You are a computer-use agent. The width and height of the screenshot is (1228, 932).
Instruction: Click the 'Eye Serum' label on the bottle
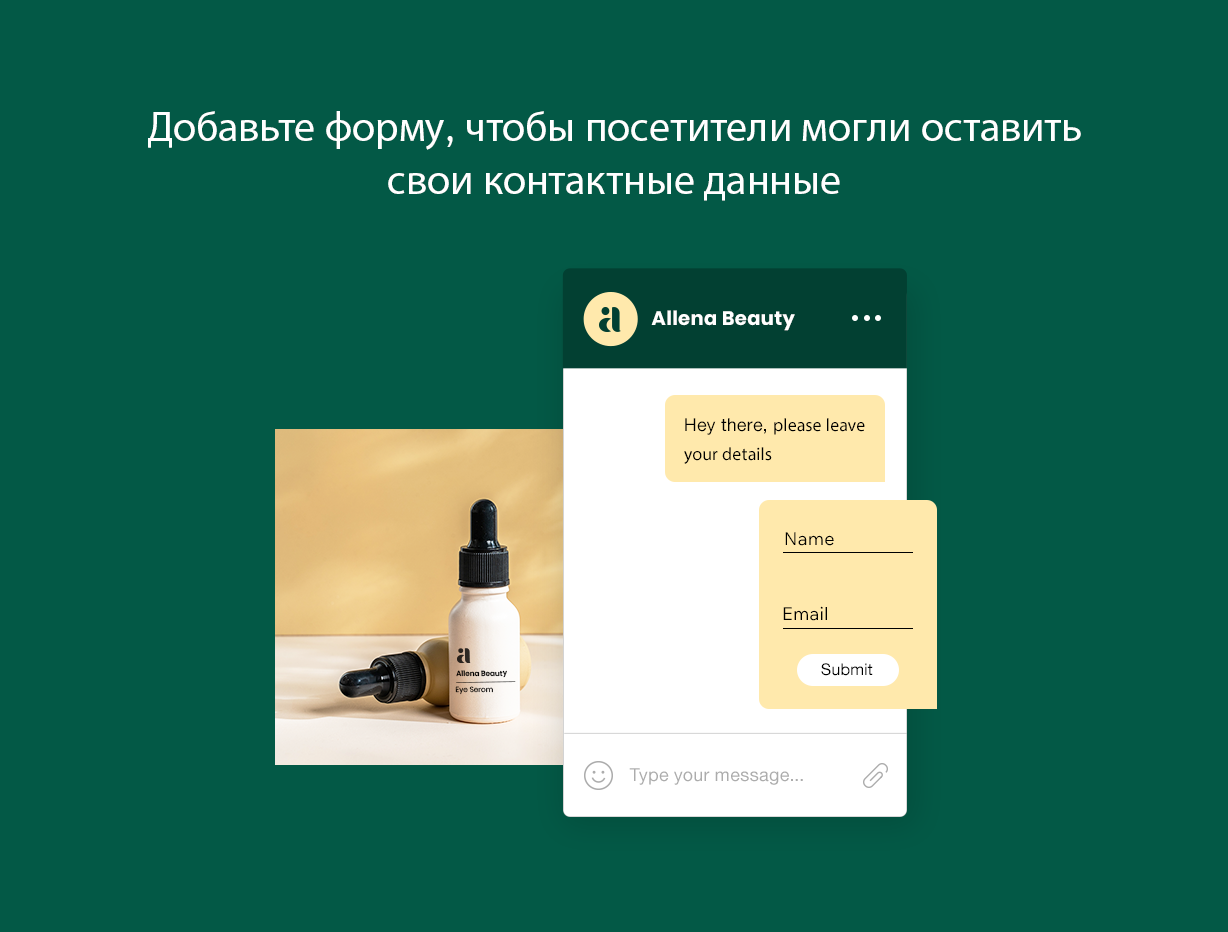tap(474, 690)
